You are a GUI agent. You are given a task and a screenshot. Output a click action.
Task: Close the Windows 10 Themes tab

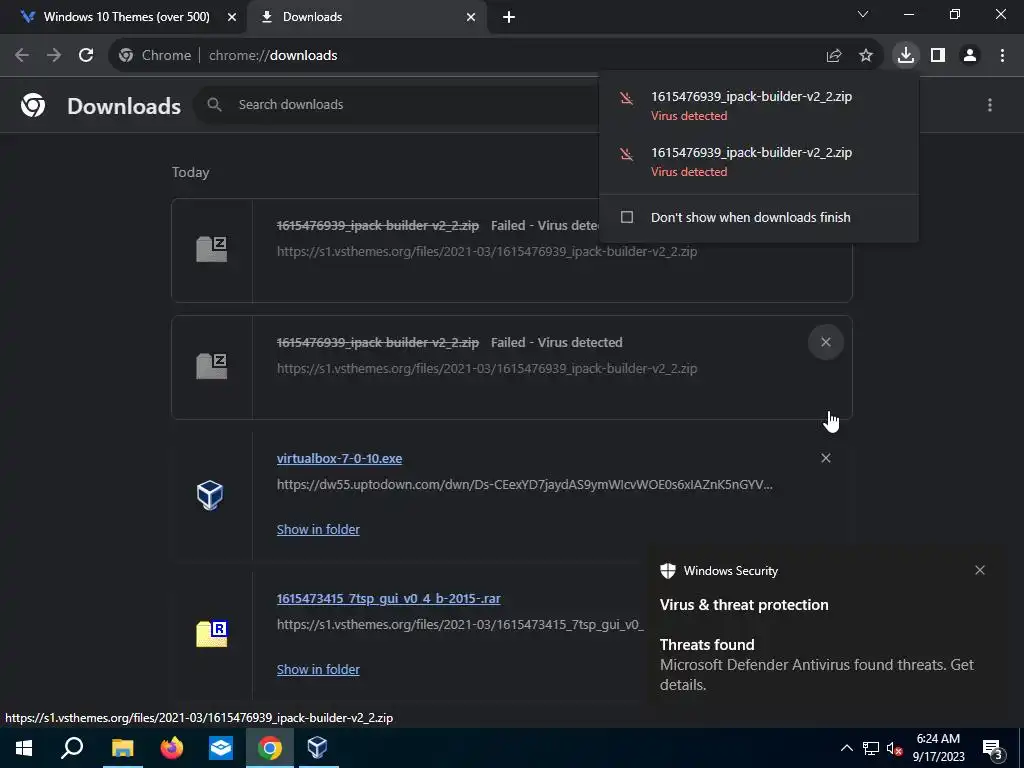232,17
